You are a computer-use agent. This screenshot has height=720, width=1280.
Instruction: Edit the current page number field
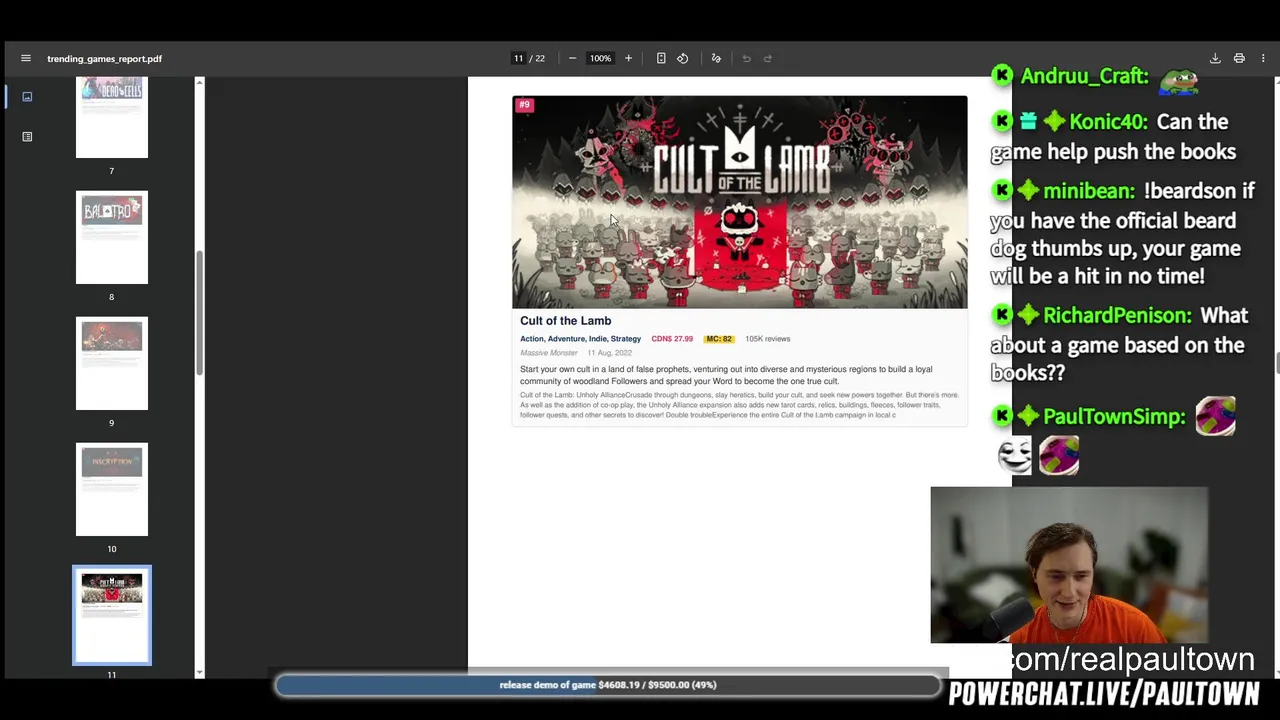[x=518, y=58]
